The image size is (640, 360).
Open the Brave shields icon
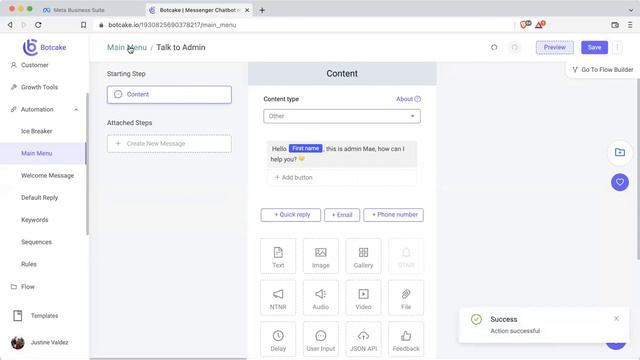tap(525, 24)
